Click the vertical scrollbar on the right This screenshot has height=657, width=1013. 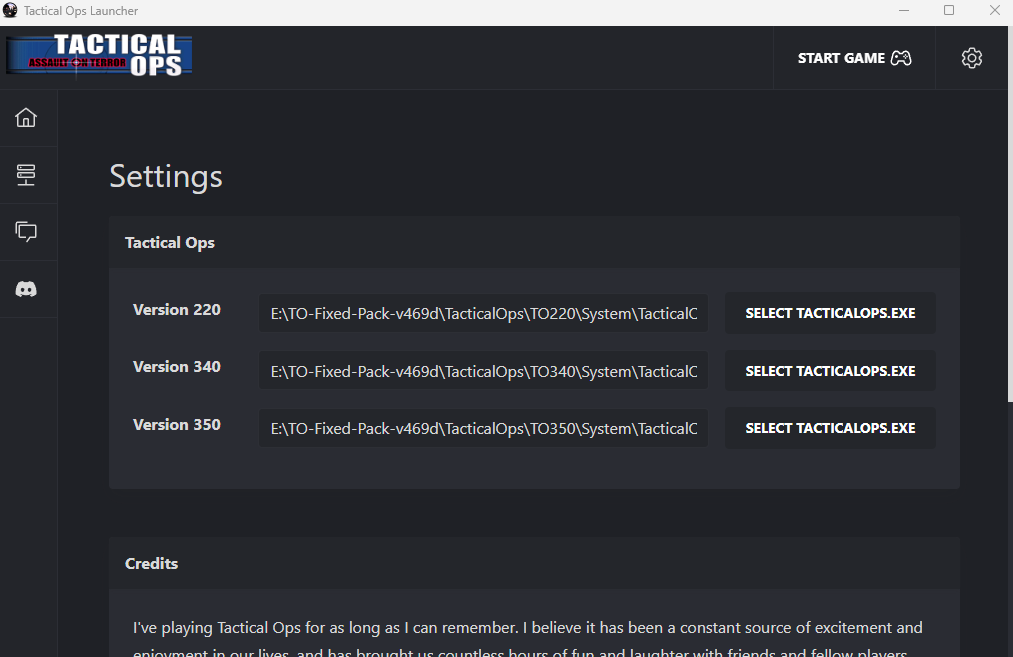pyautogui.click(x=1008, y=250)
